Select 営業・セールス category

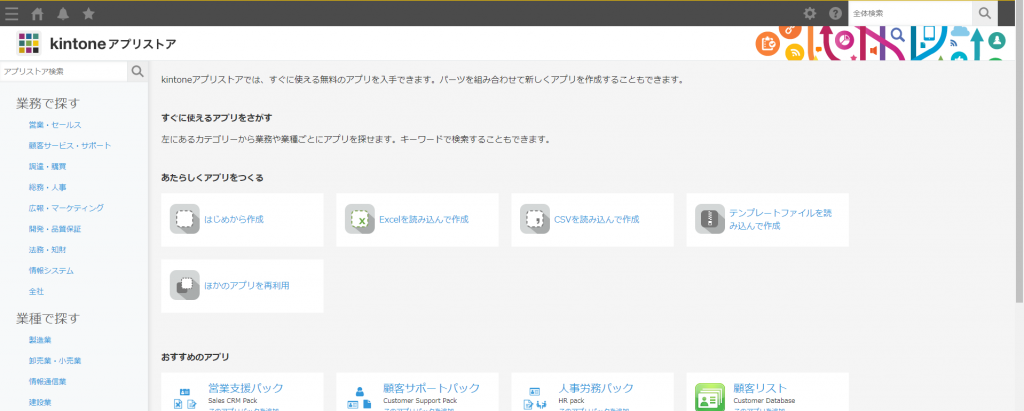(x=55, y=125)
